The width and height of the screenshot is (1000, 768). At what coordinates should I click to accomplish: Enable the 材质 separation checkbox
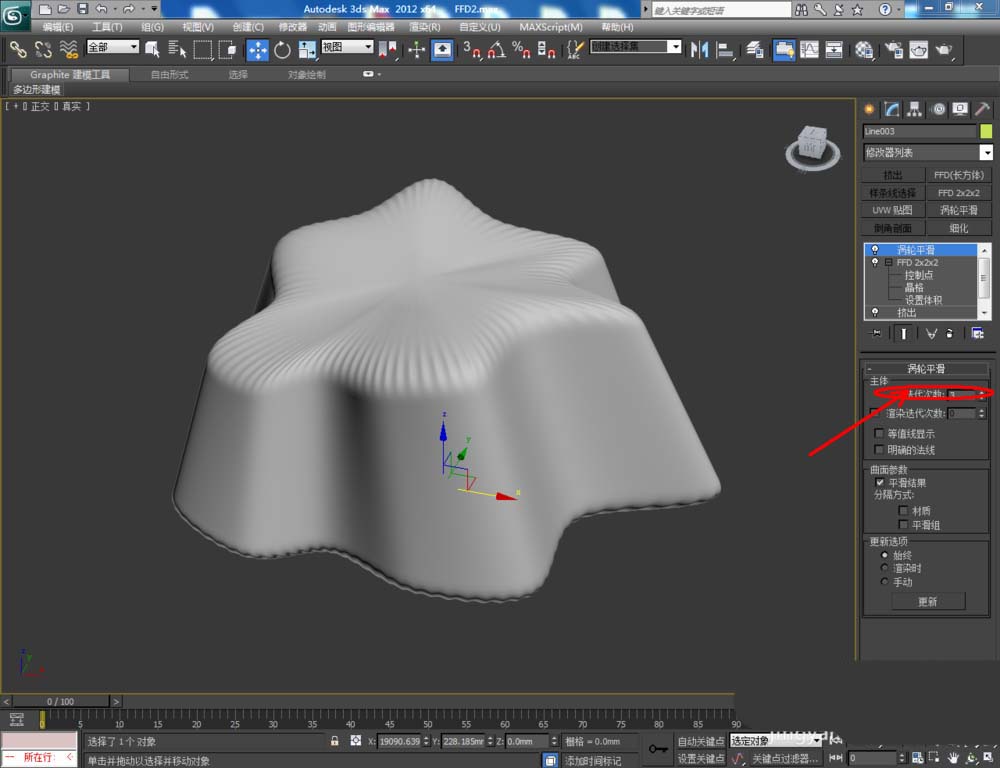point(903,510)
